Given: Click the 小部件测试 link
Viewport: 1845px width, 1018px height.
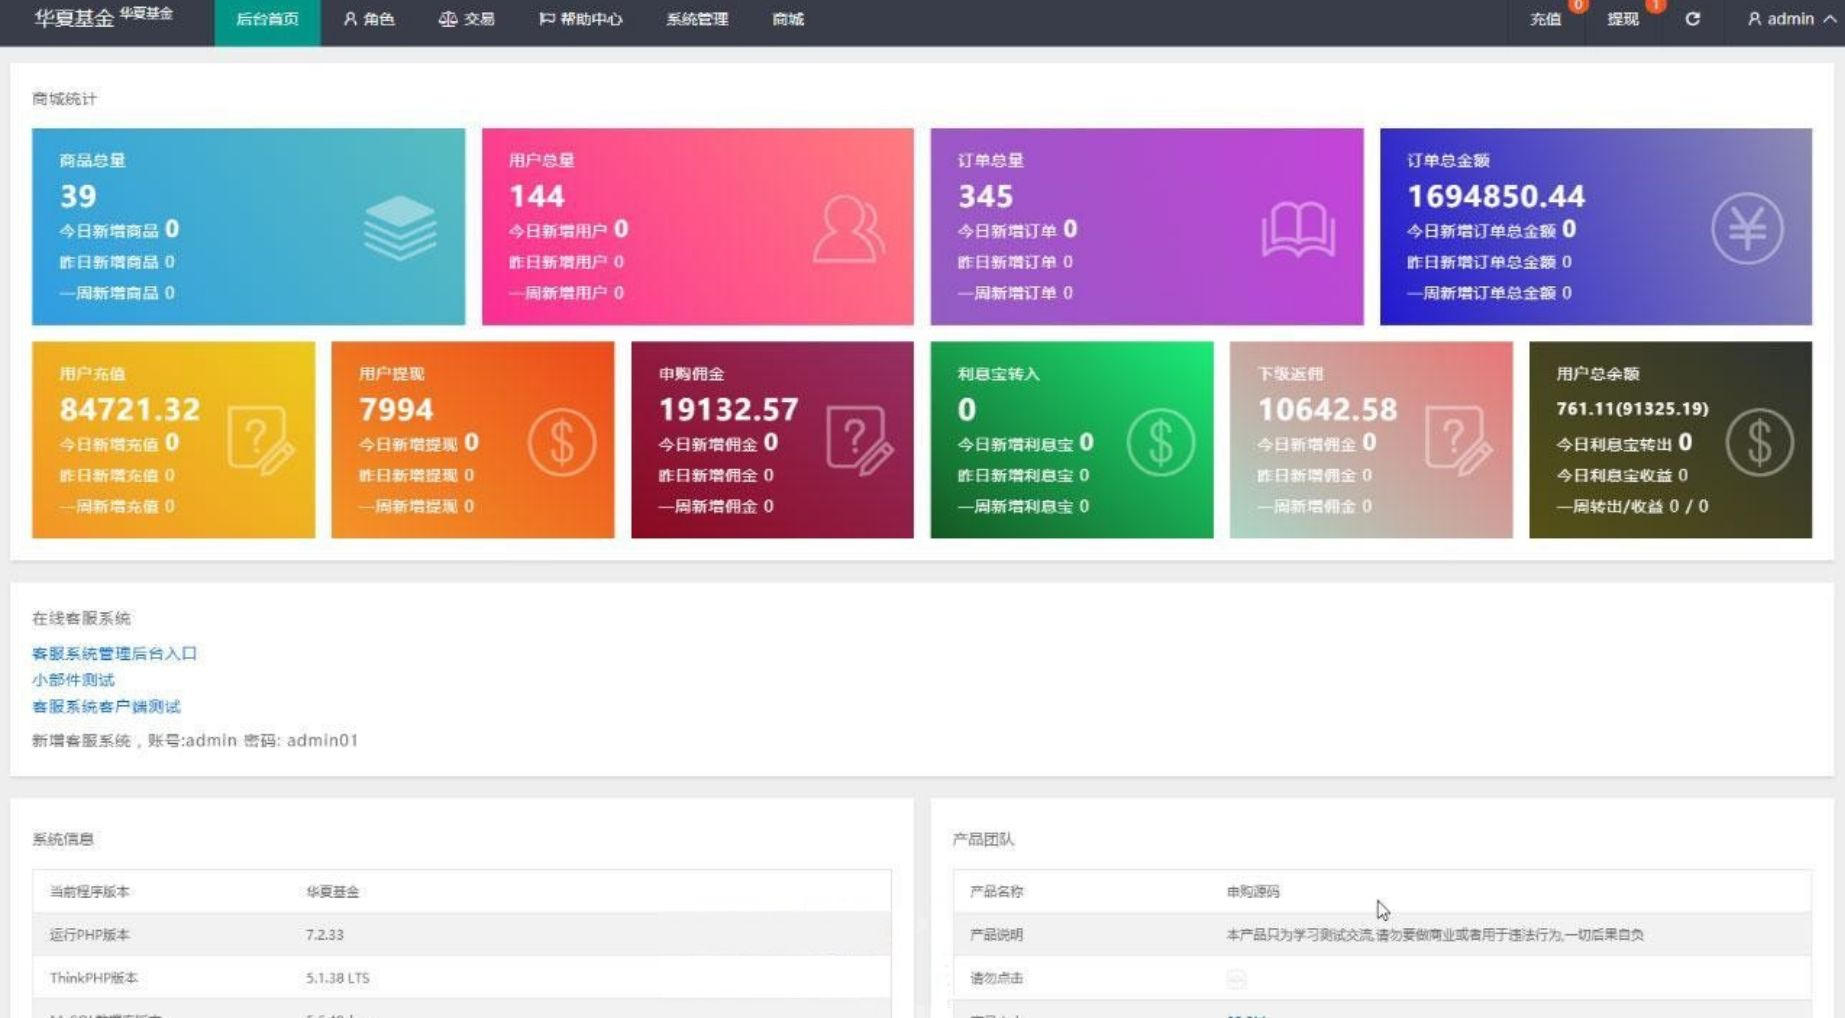Looking at the screenshot, I should click(x=73, y=679).
